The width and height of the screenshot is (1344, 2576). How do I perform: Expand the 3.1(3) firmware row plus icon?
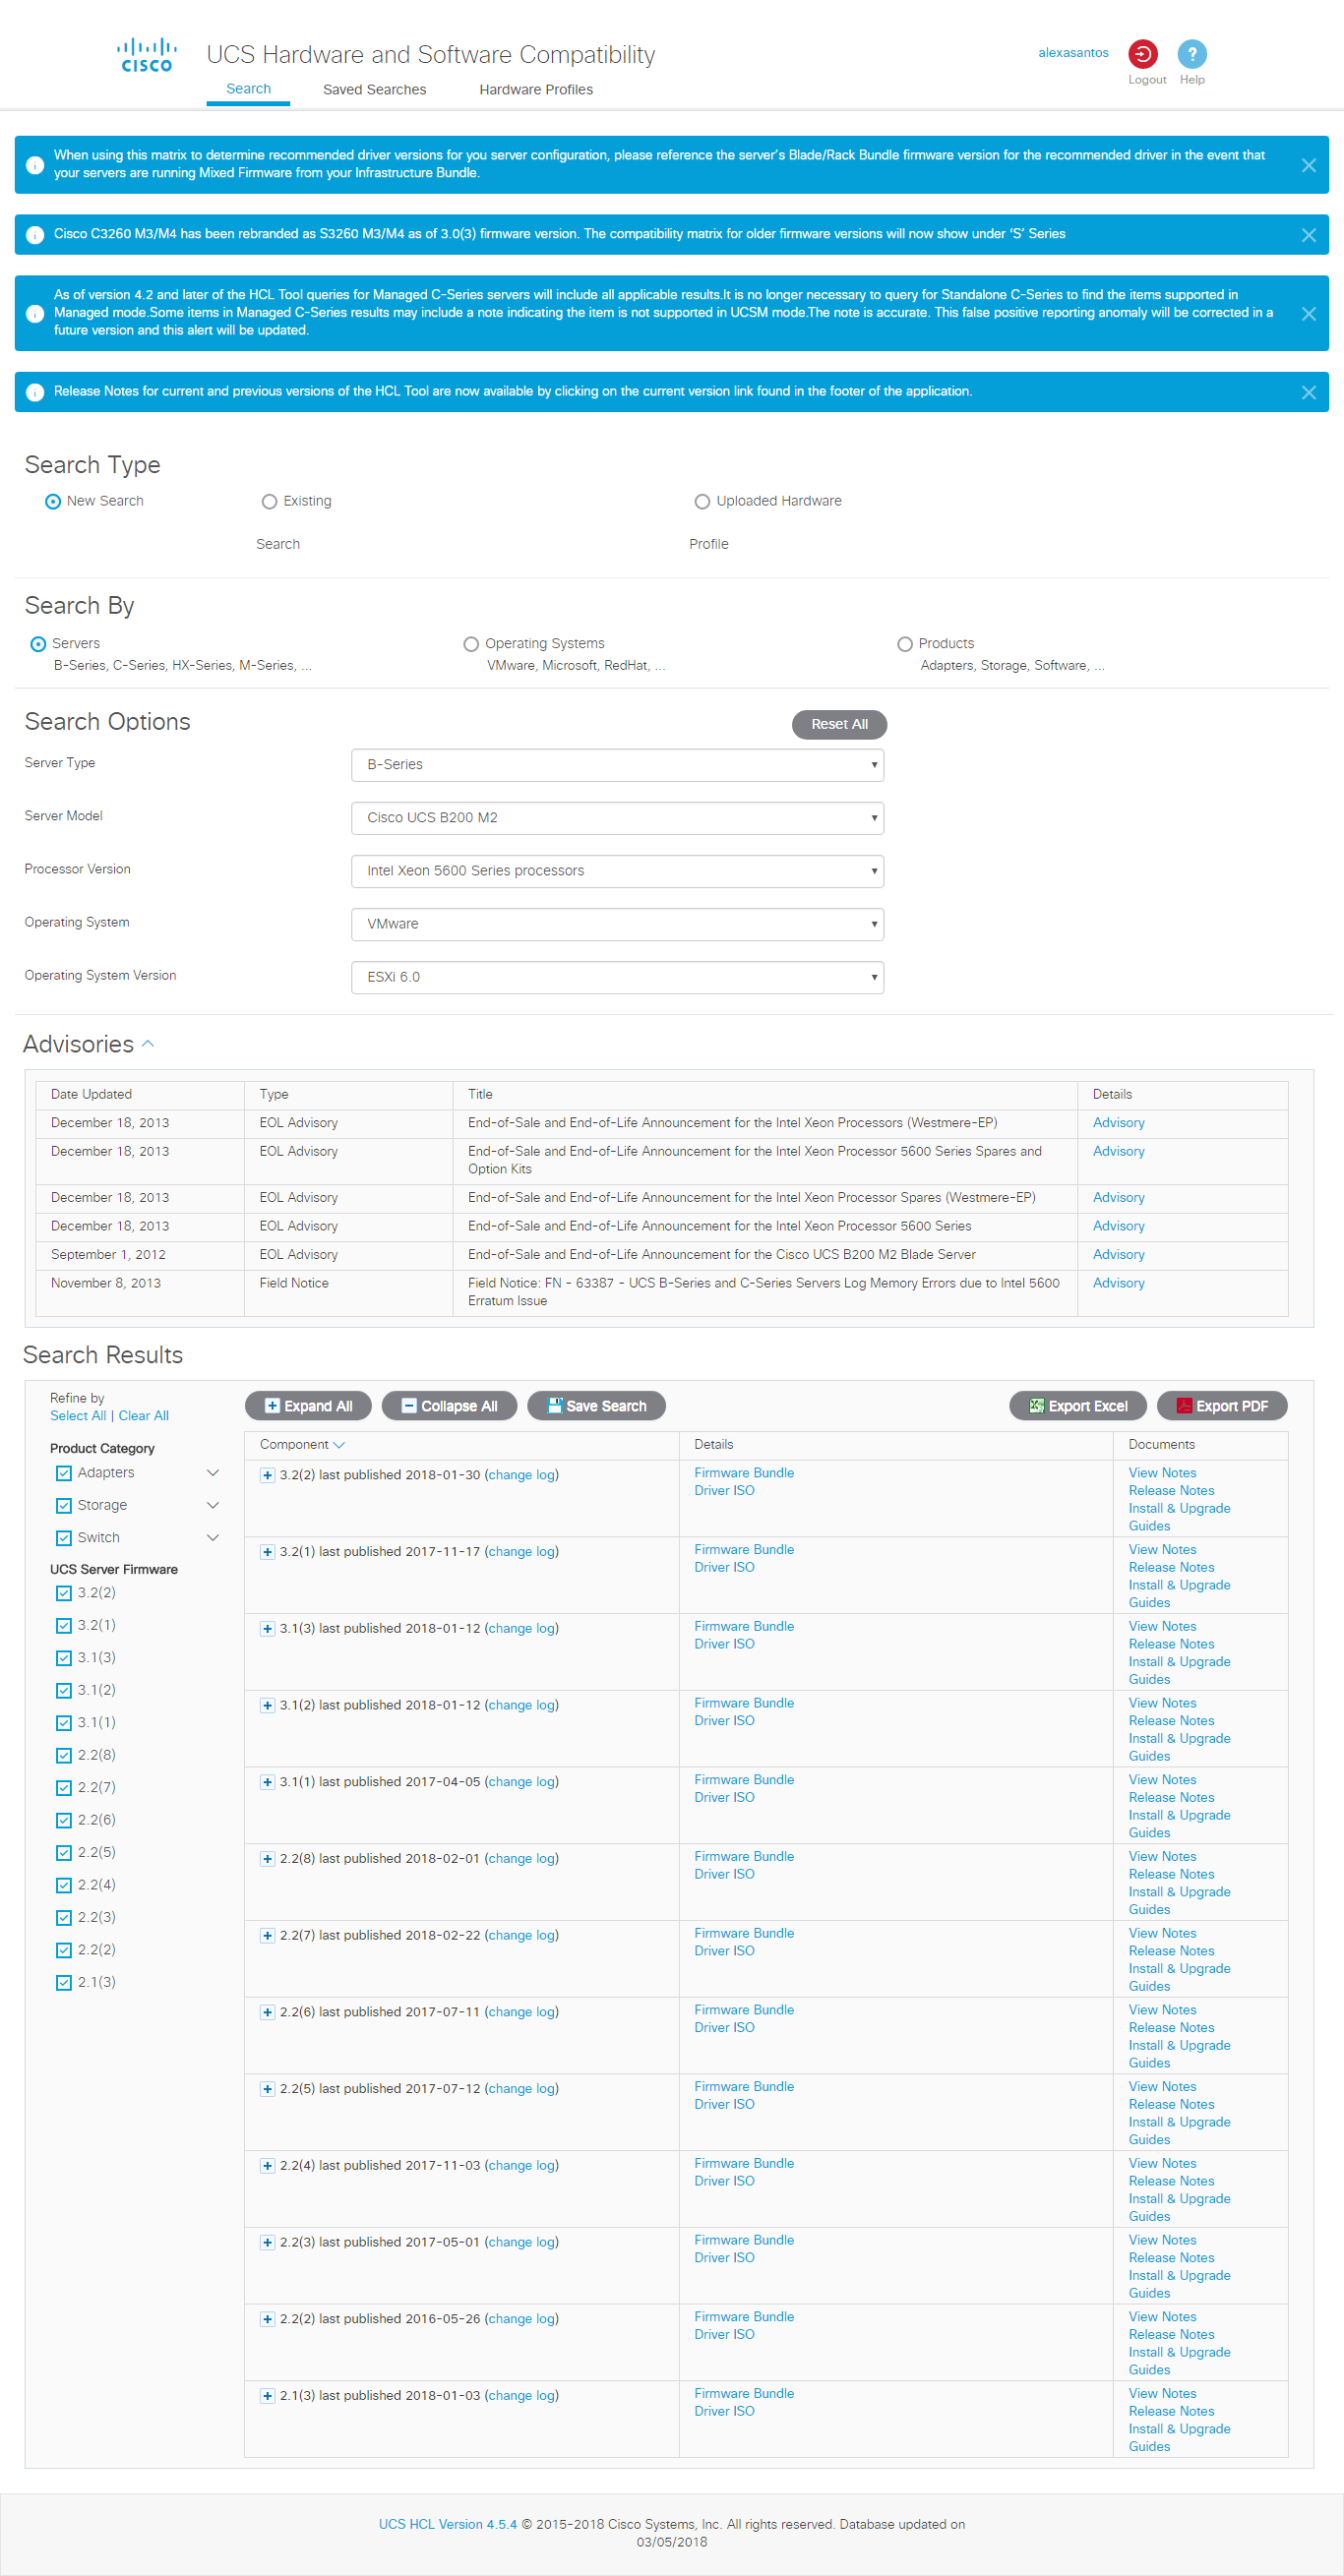tap(267, 1629)
